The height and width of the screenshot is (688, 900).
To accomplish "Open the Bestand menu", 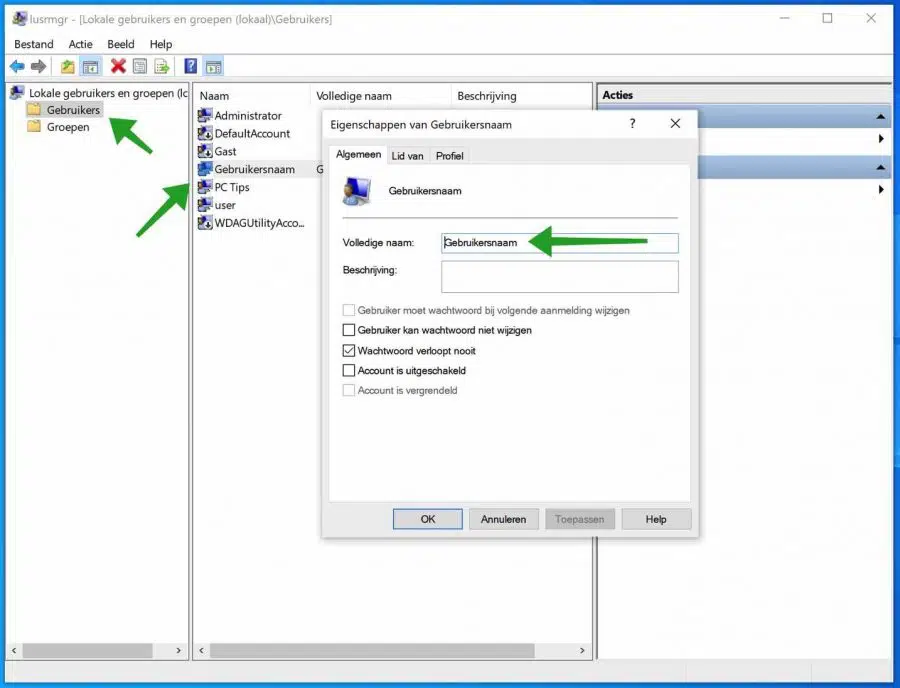I will 34,44.
